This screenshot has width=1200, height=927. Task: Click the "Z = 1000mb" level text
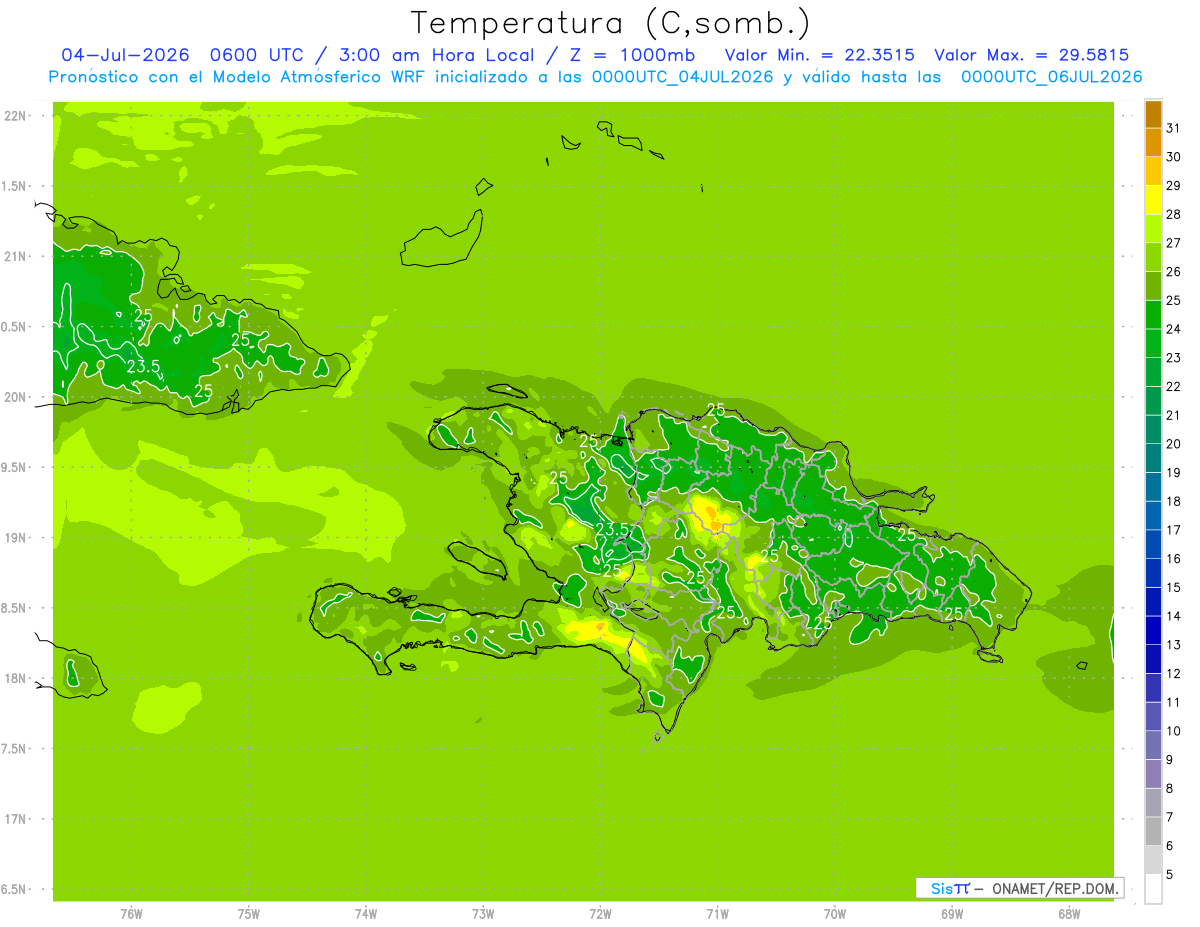pyautogui.click(x=633, y=55)
